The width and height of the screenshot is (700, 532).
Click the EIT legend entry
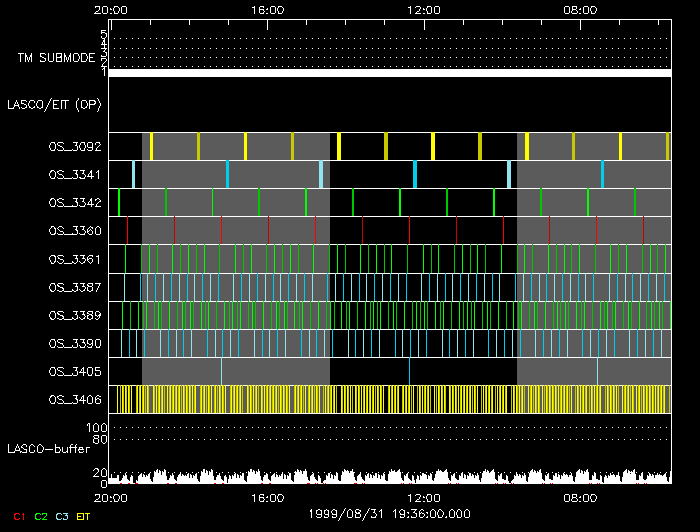[83, 516]
